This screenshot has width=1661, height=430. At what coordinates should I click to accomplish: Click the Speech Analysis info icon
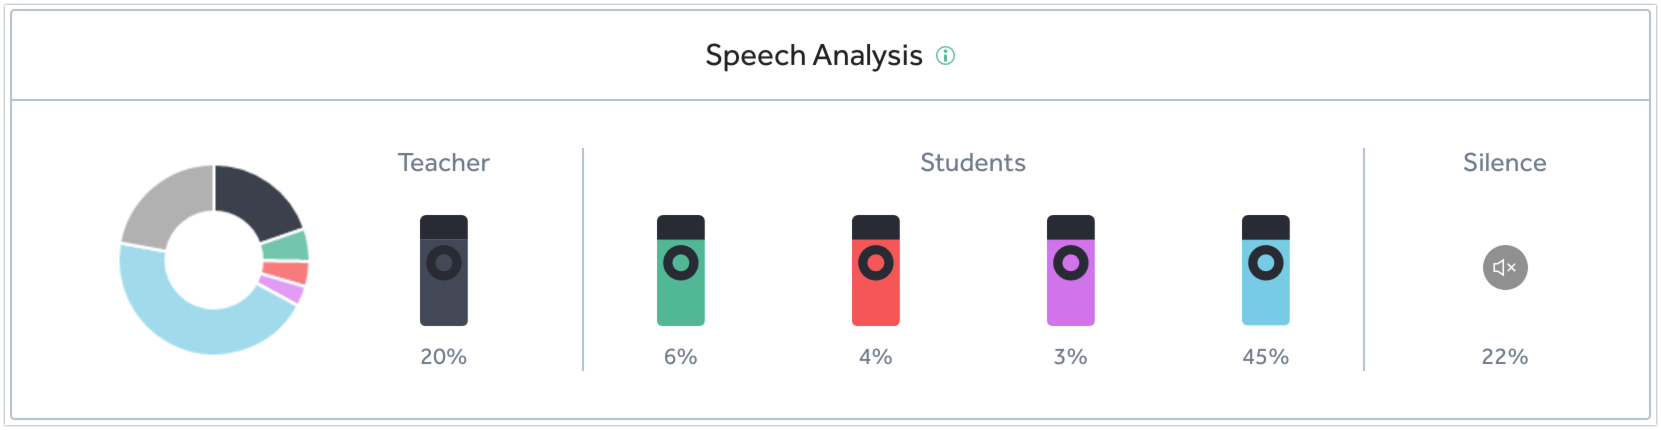(945, 56)
